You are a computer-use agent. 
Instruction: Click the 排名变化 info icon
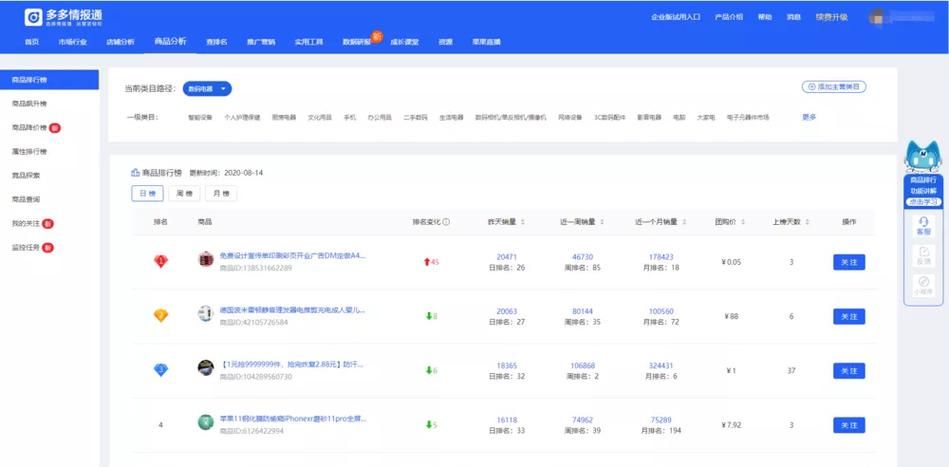[x=446, y=222]
